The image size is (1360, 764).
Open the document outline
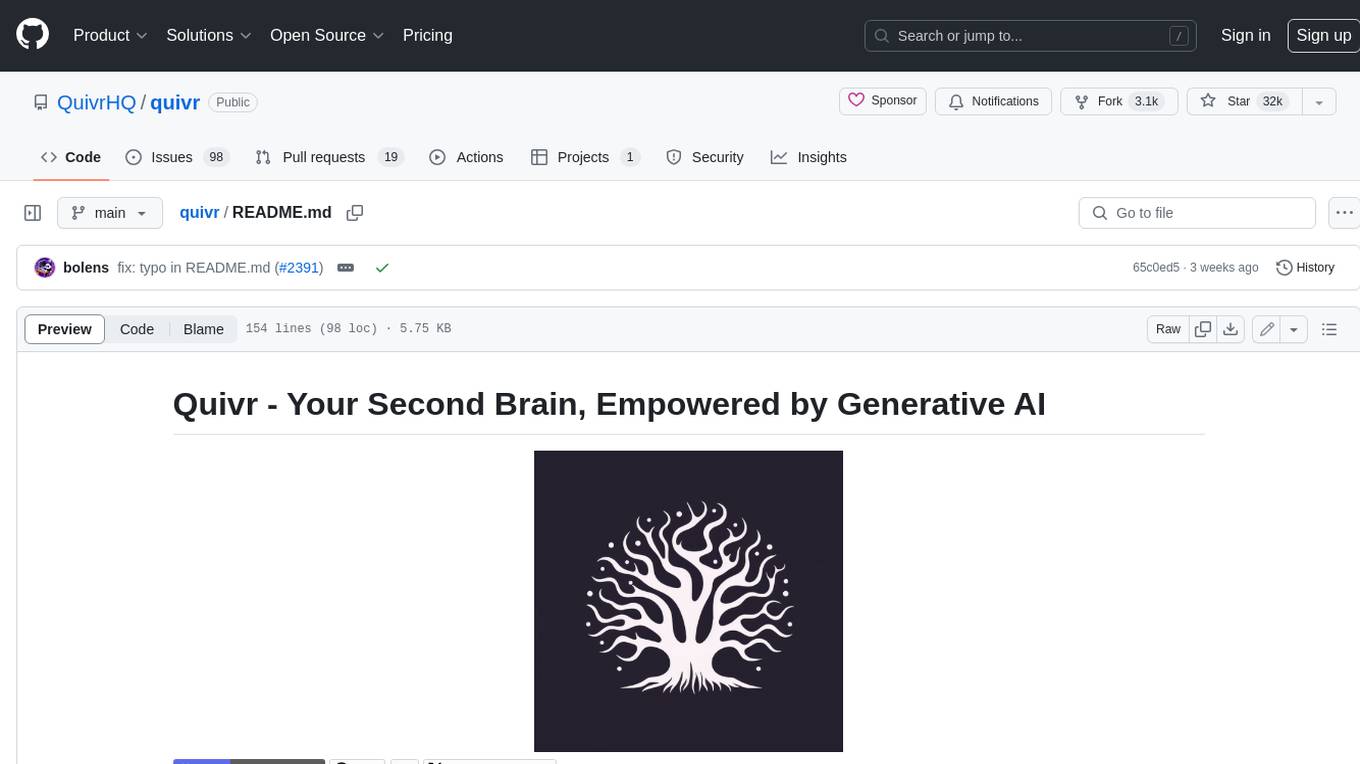[1329, 329]
